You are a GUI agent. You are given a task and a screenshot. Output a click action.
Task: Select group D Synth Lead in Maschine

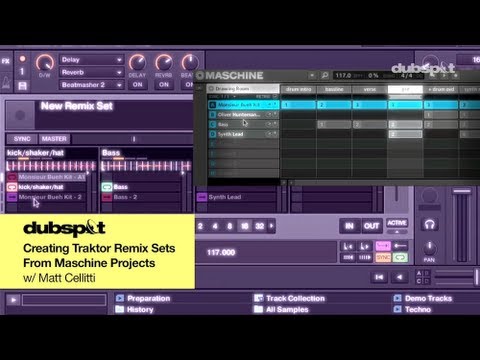(x=243, y=134)
